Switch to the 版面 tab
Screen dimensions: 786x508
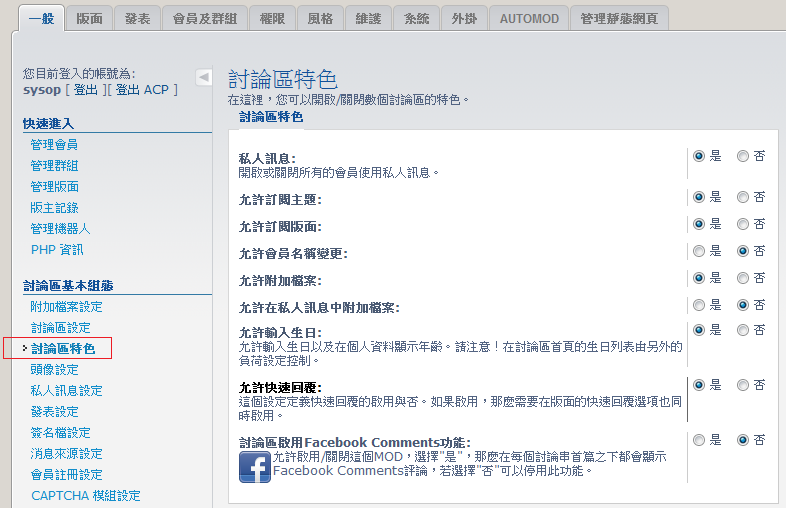[x=89, y=18]
